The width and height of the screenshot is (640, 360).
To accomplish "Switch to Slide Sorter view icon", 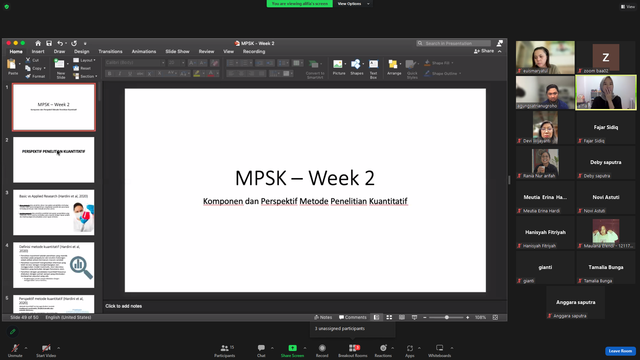I will point(389,317).
